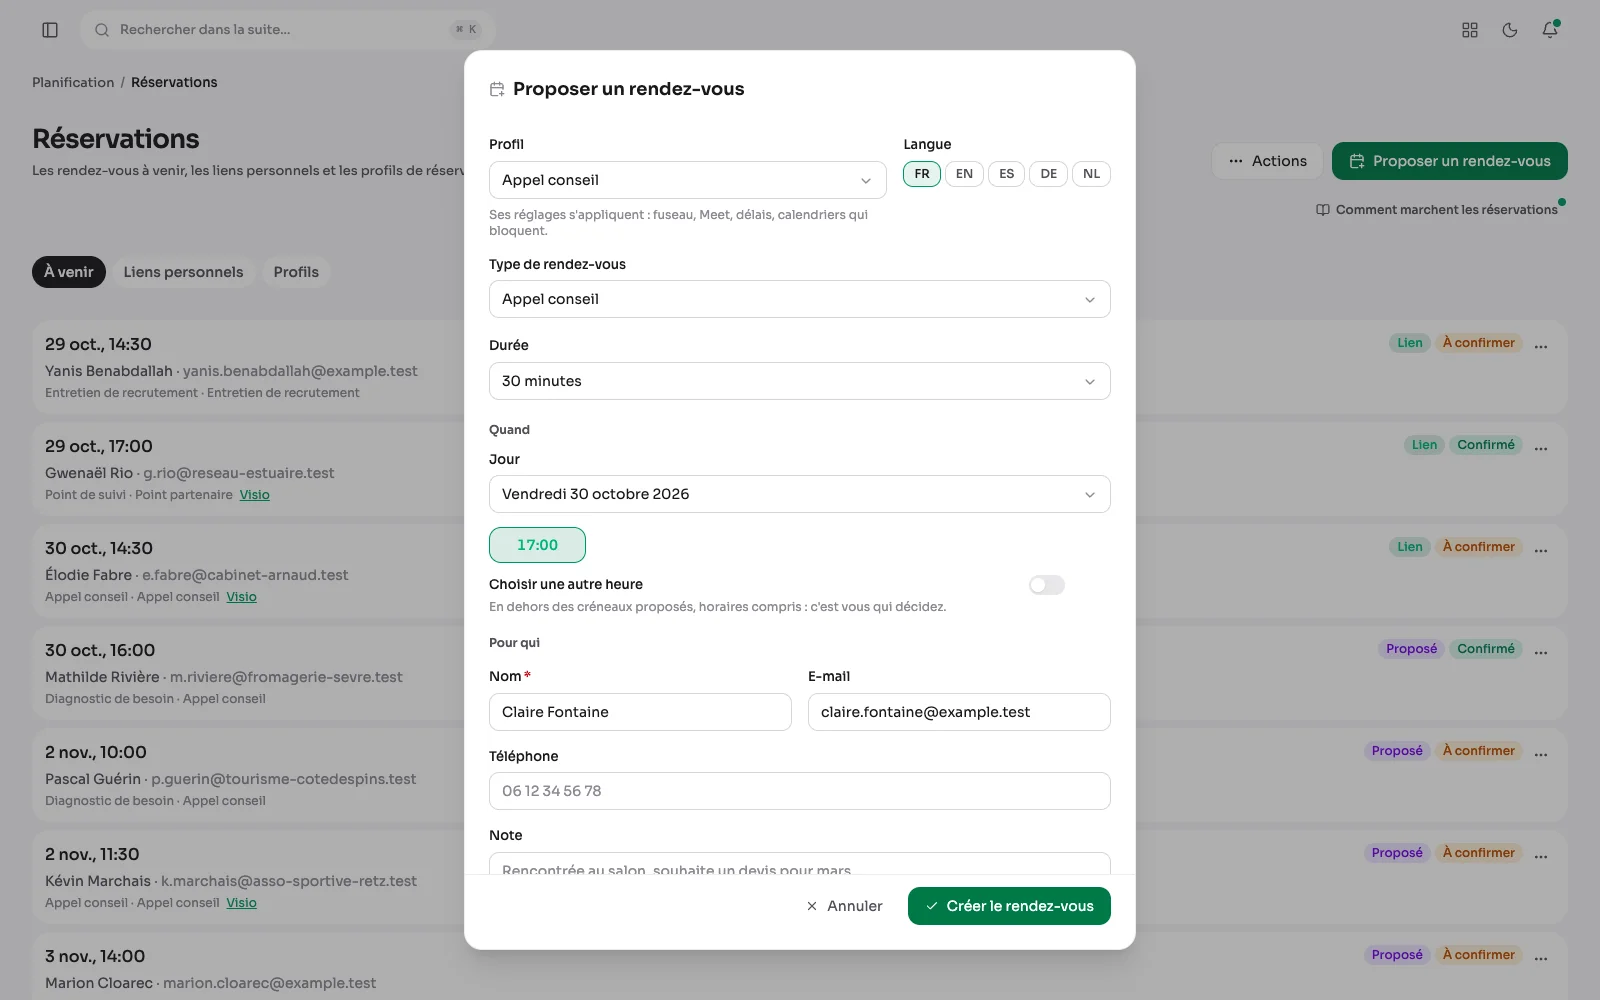Open Comment marchent les réservations link
The height and width of the screenshot is (1000, 1600).
click(1437, 210)
